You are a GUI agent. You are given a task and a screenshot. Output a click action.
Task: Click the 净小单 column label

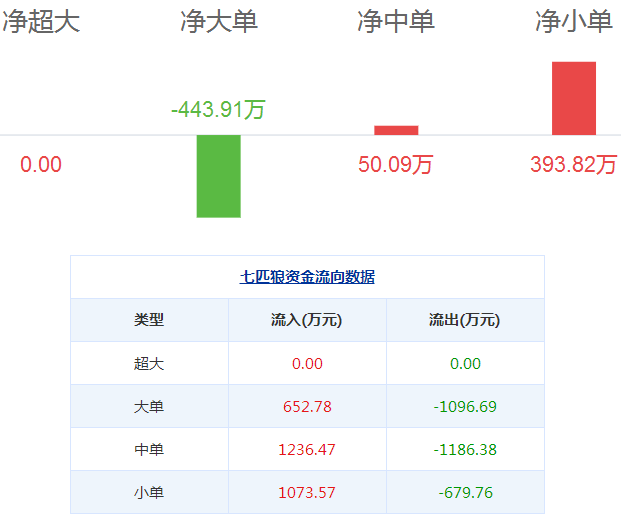574,21
